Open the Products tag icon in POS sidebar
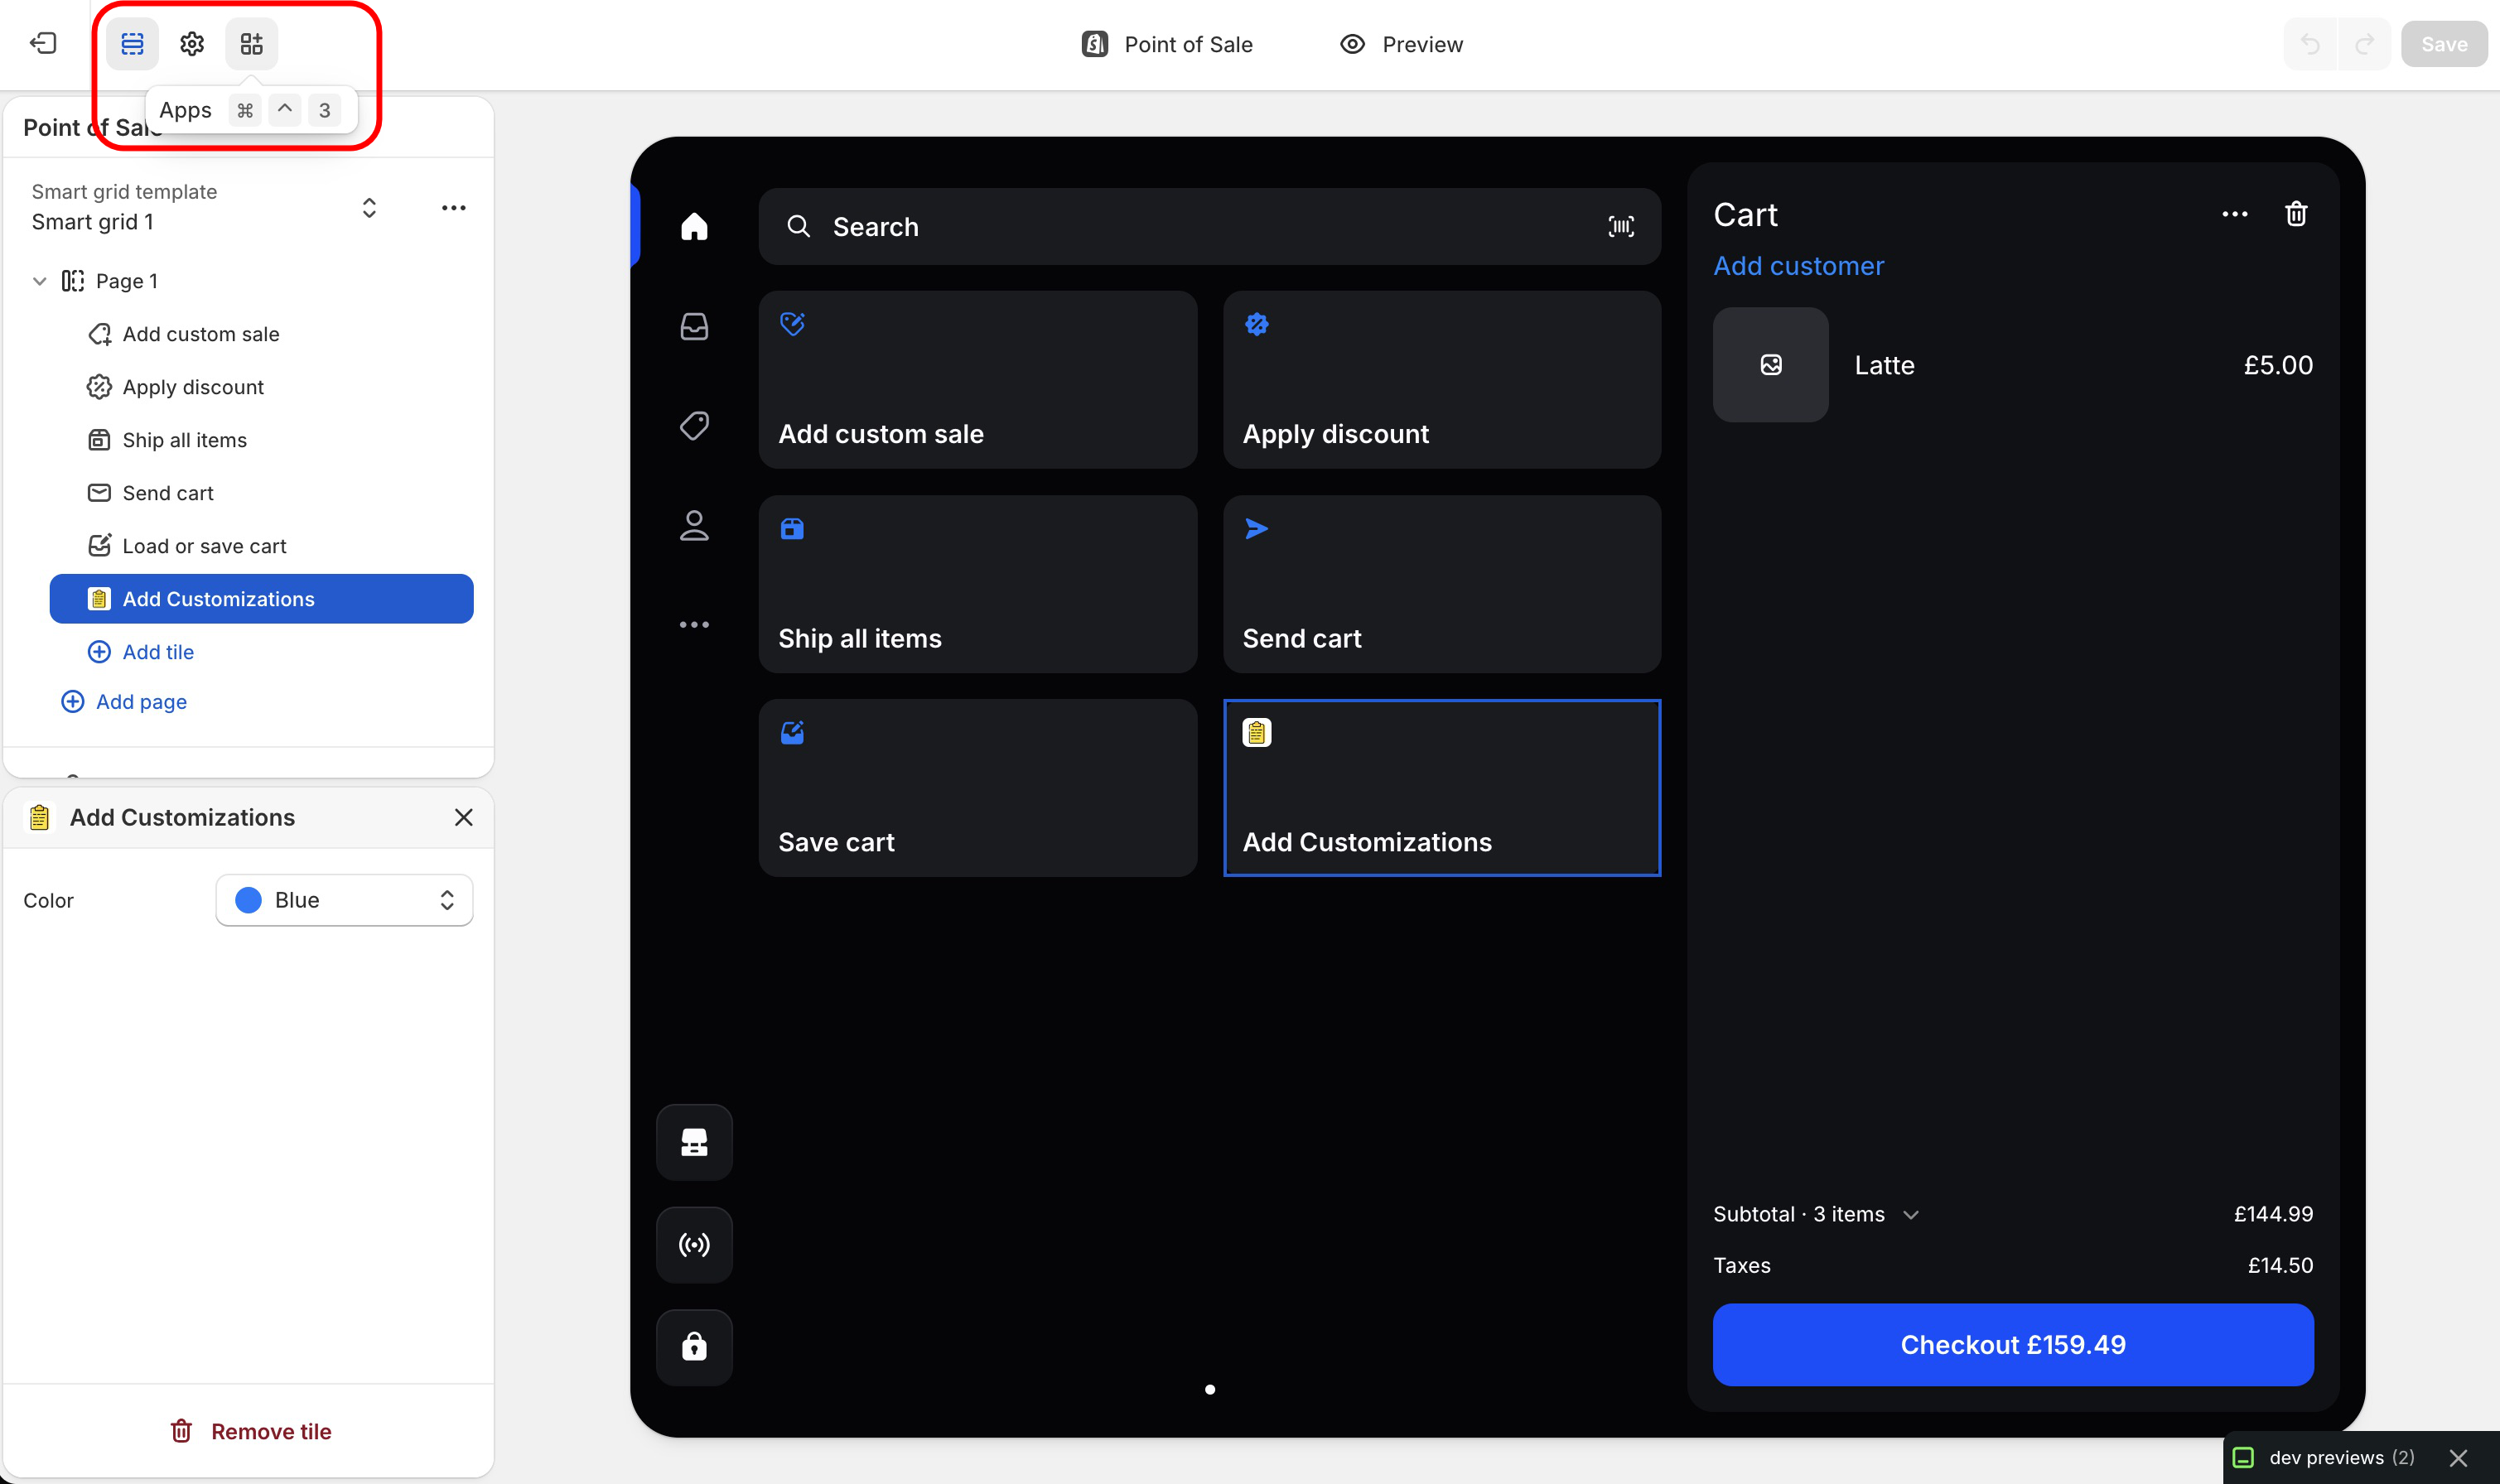The width and height of the screenshot is (2500, 1484). pyautogui.click(x=694, y=426)
